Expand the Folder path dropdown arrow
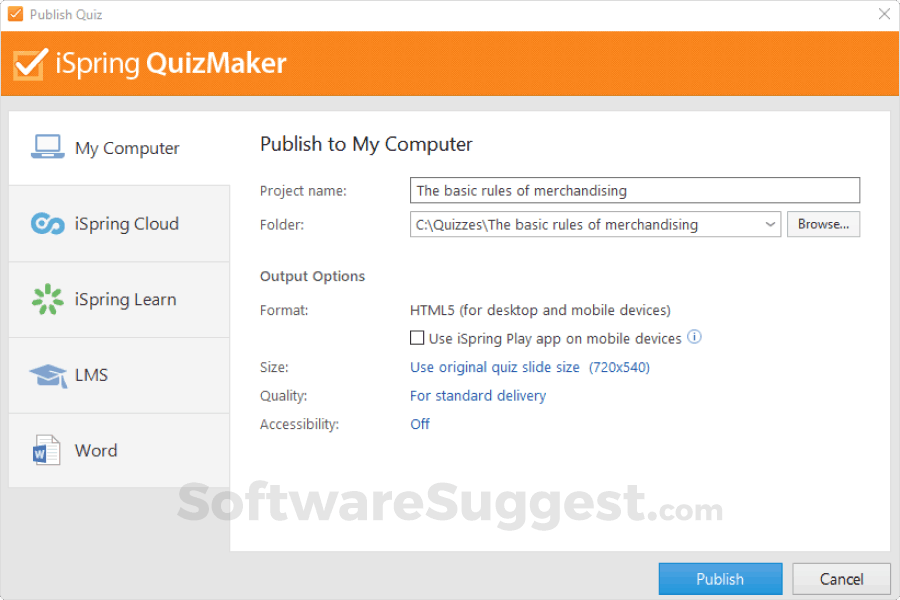The image size is (900, 600). (770, 225)
